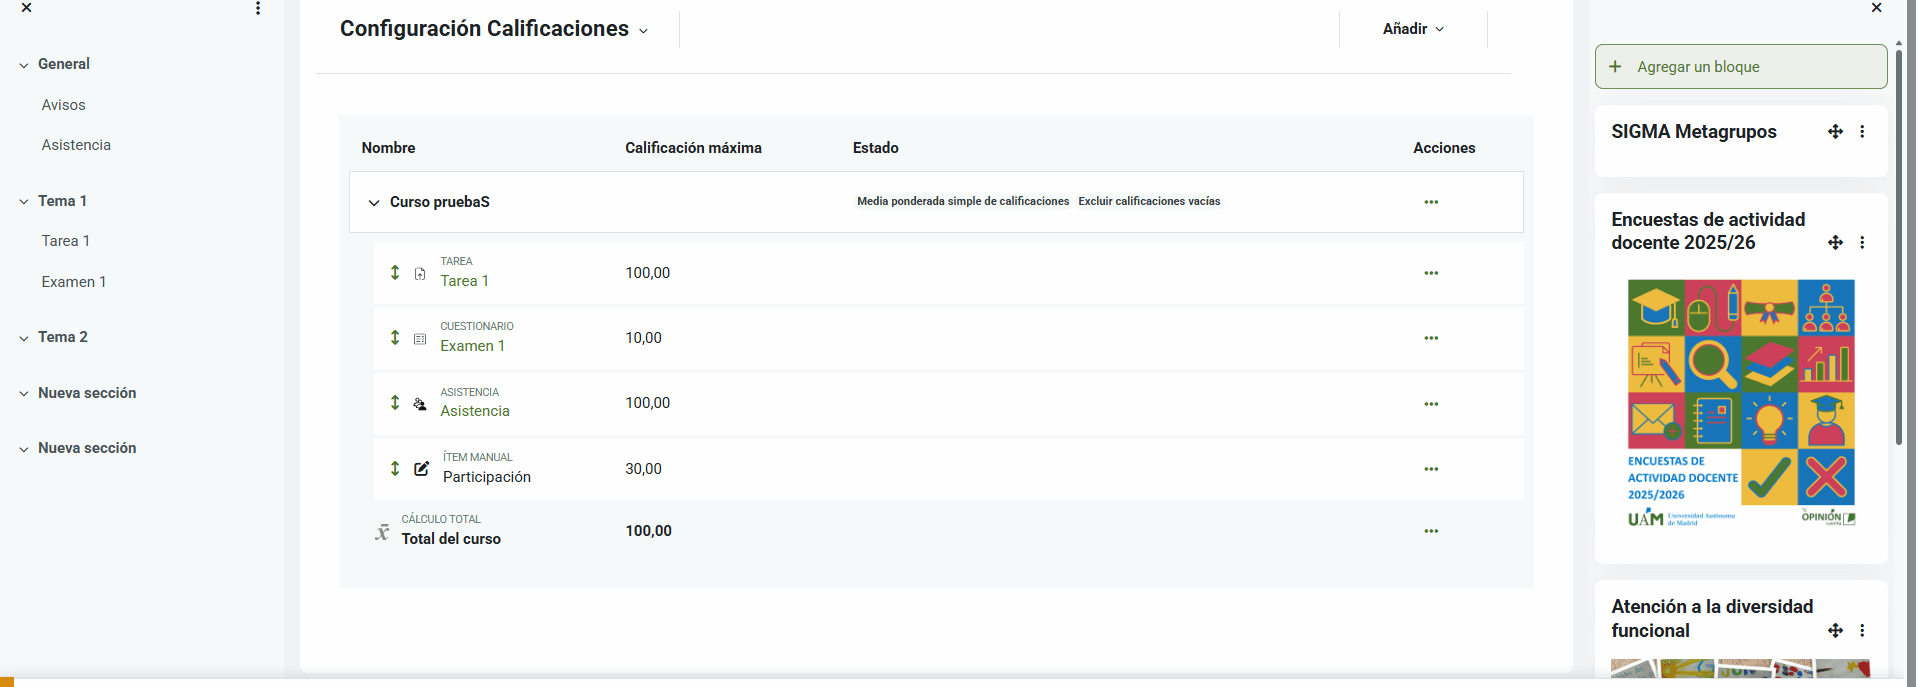Screen dimensions: 1918x687
Task: Click the move arrow icon for Tarea 1
Action: tap(395, 273)
